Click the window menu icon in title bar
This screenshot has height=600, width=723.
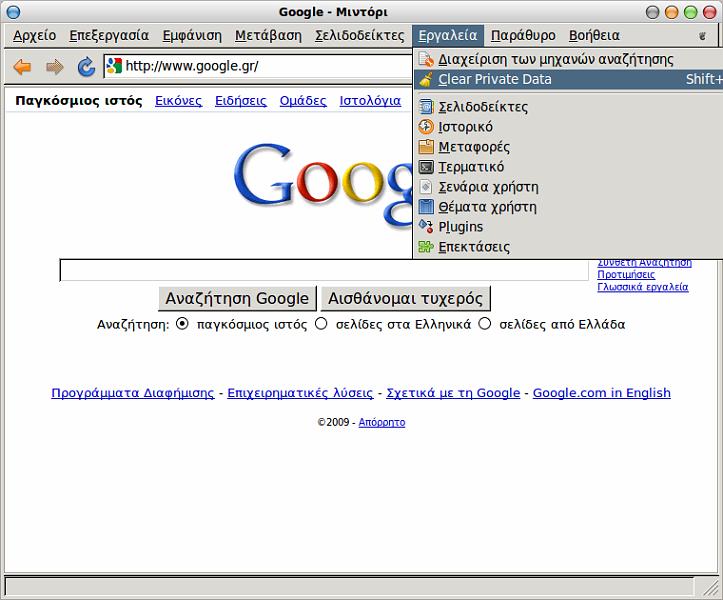13,12
